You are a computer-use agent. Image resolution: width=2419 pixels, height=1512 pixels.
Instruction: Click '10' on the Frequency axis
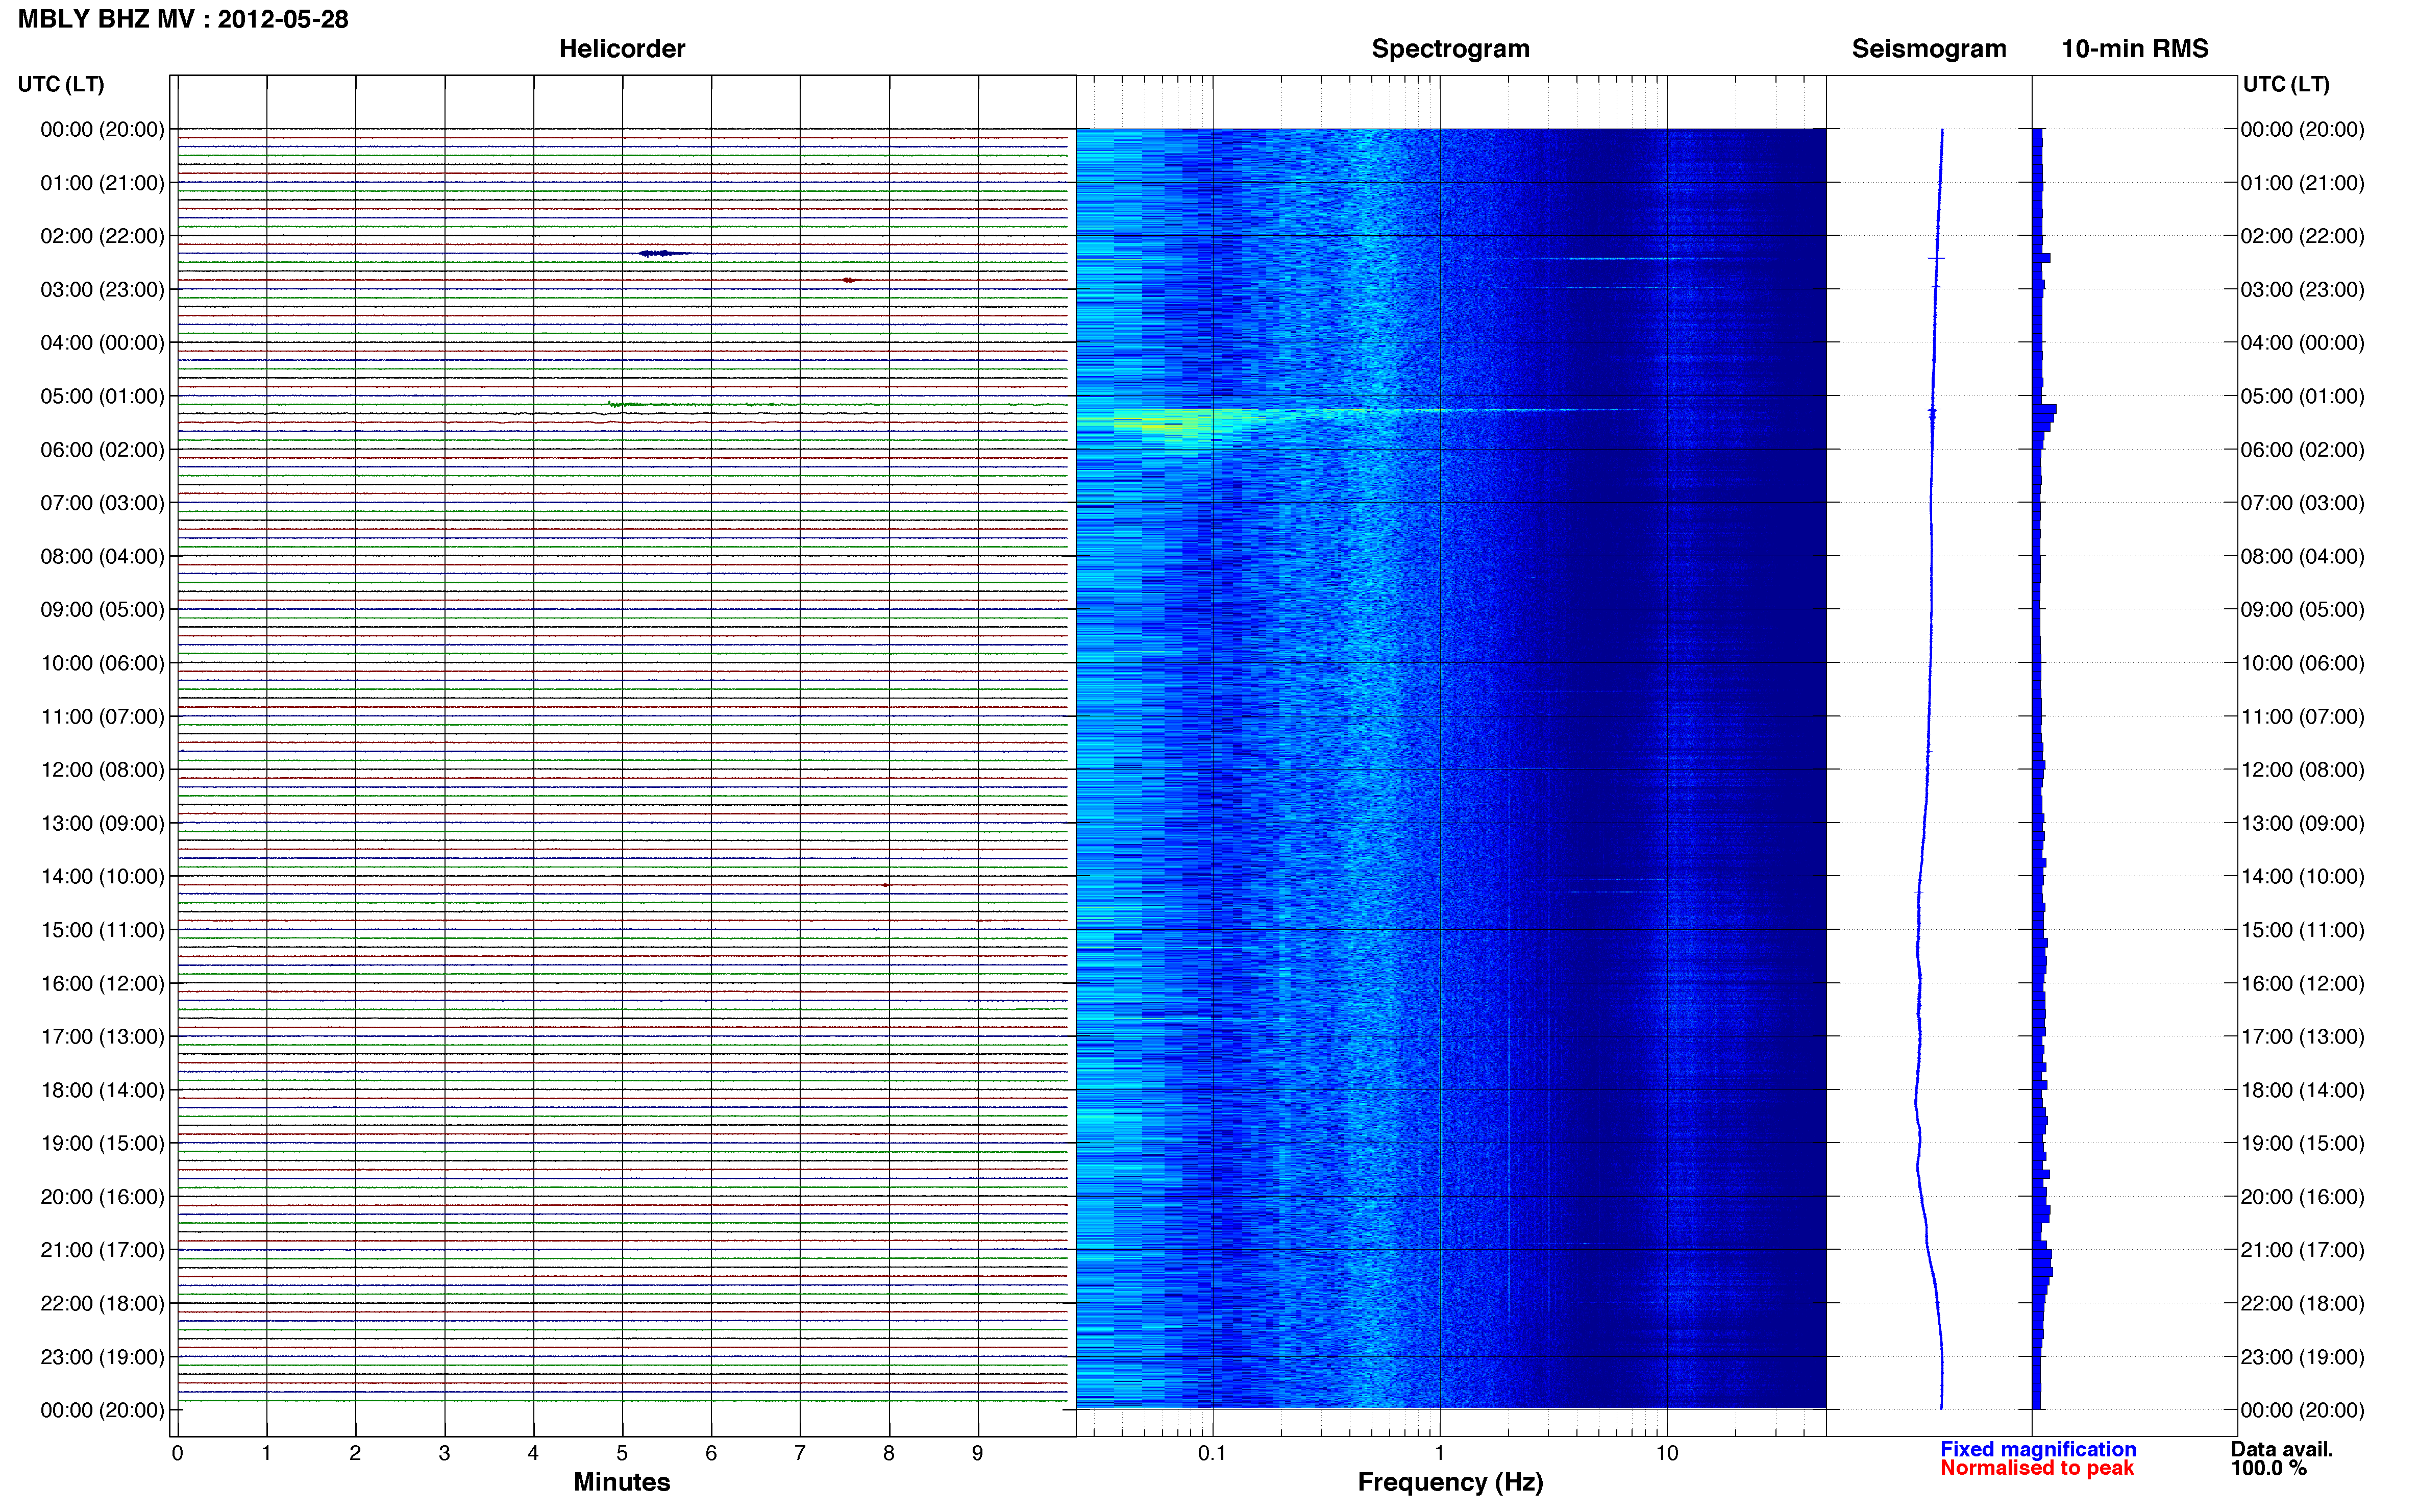(x=1667, y=1453)
